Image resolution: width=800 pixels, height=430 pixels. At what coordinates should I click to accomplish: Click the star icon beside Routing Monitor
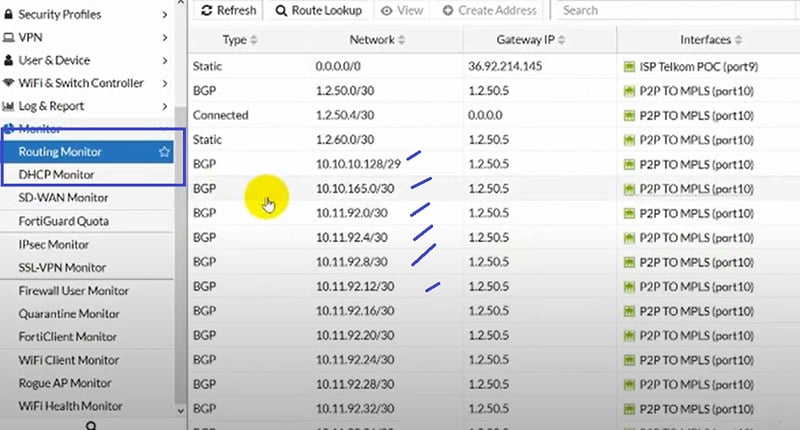pos(165,152)
